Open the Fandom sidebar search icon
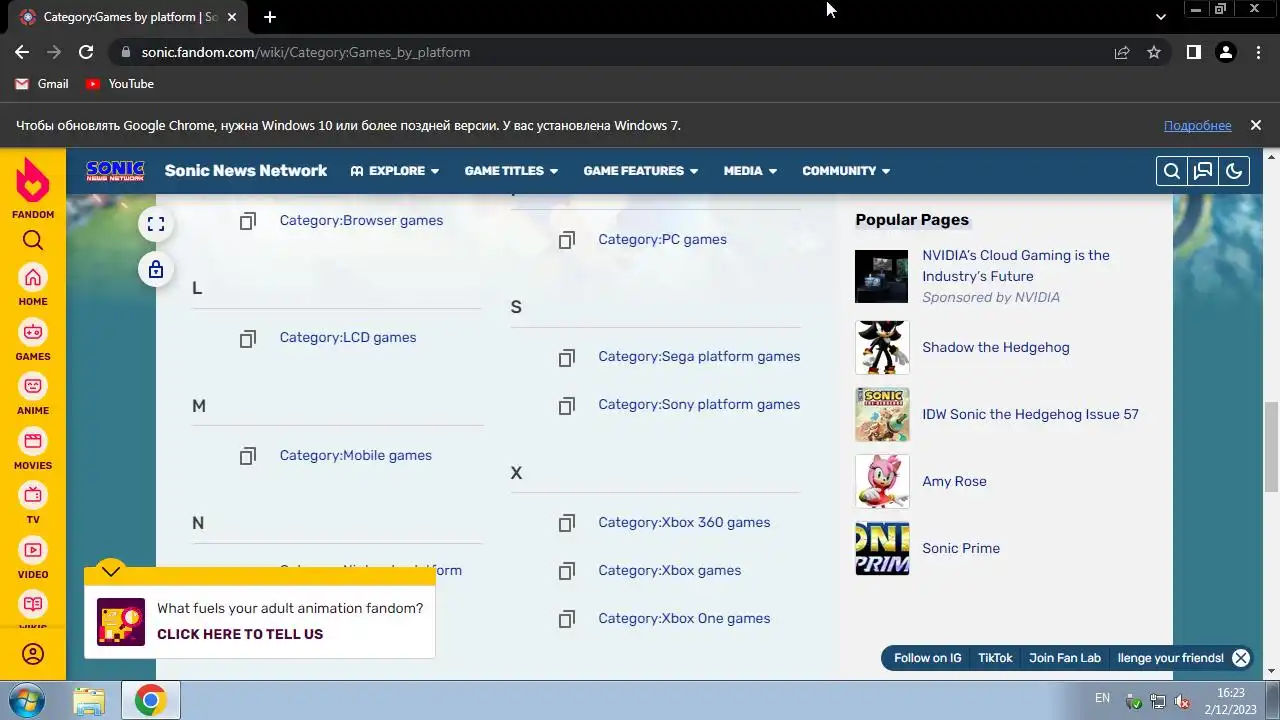Viewport: 1280px width, 720px height. click(x=33, y=240)
